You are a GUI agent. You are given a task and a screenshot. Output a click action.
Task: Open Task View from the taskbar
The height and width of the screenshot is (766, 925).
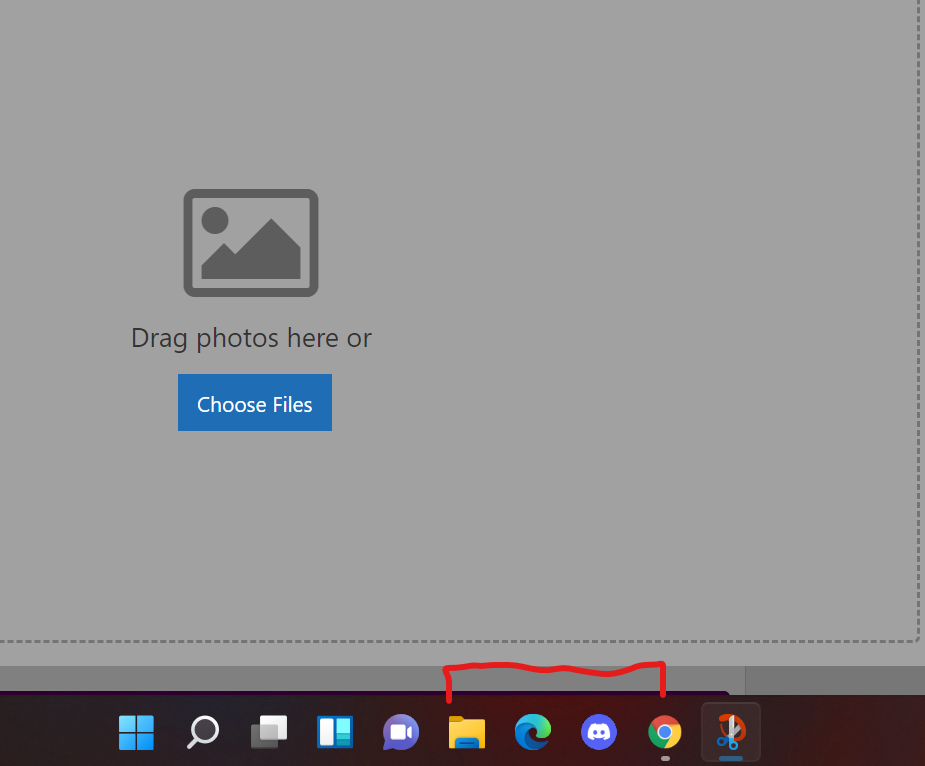coord(269,732)
